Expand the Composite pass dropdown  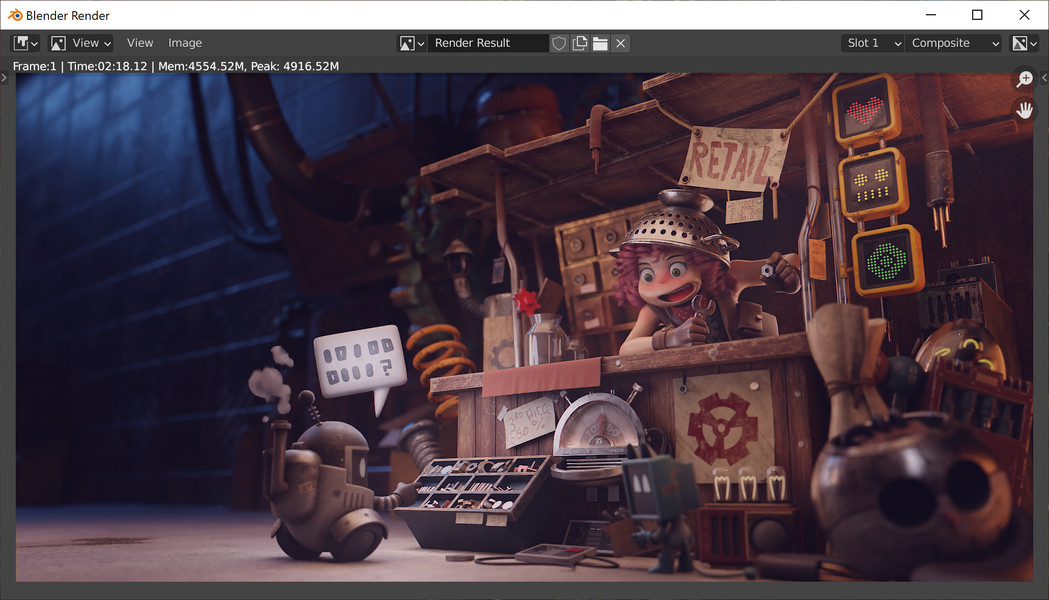click(x=953, y=43)
